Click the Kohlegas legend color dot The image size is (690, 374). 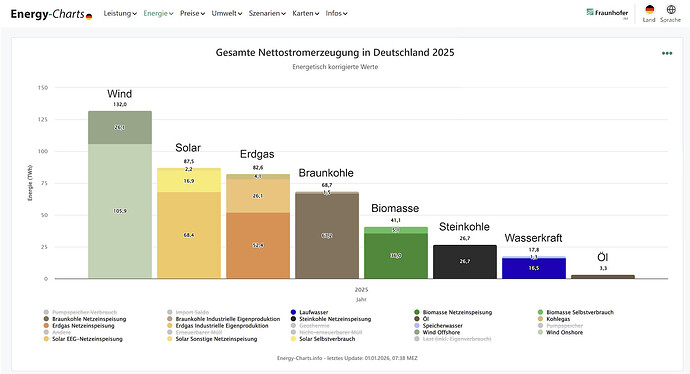coord(540,319)
